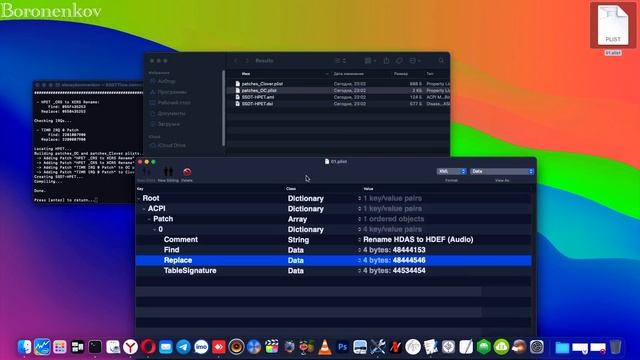Open Telegram from the Dock
The width and height of the screenshot is (640, 360).
183,347
